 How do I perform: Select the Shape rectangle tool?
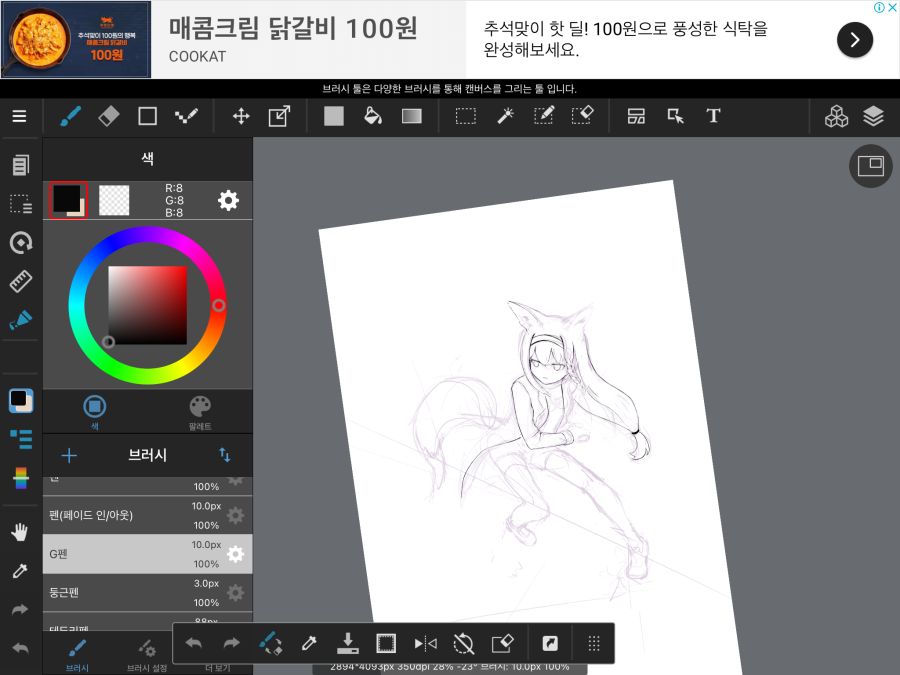coord(148,117)
